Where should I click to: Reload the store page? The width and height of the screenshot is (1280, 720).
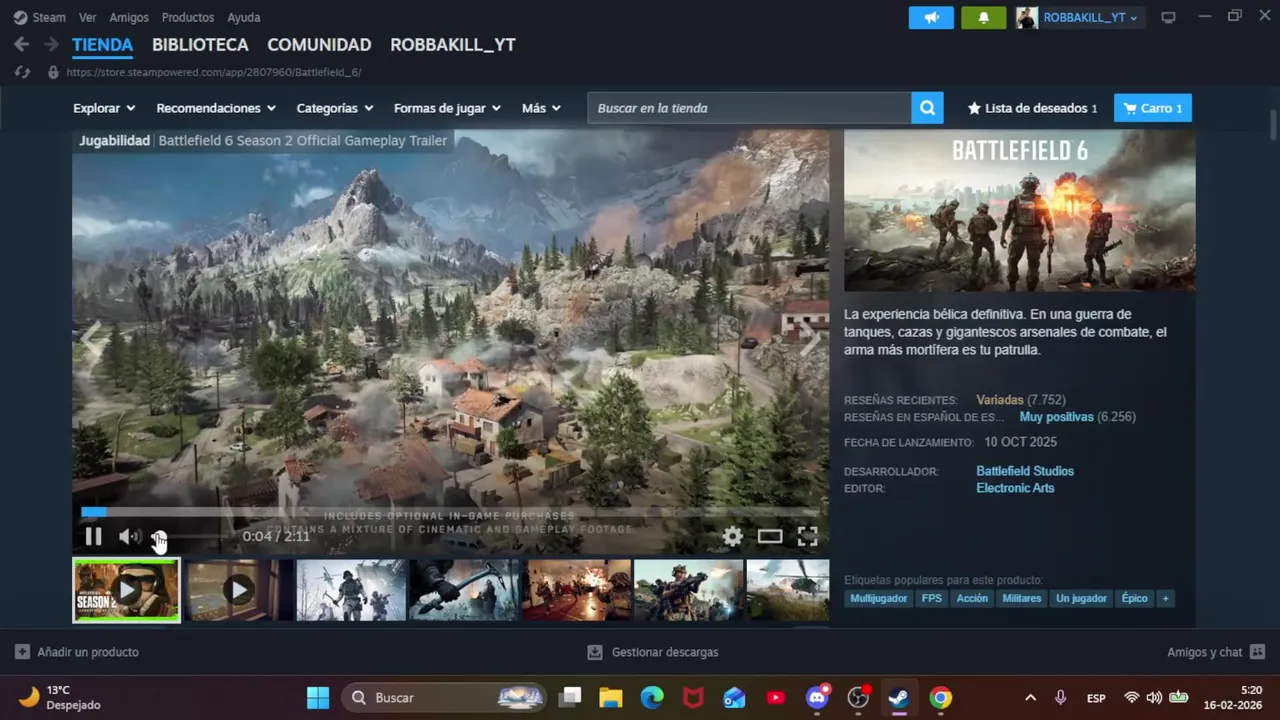[x=22, y=72]
